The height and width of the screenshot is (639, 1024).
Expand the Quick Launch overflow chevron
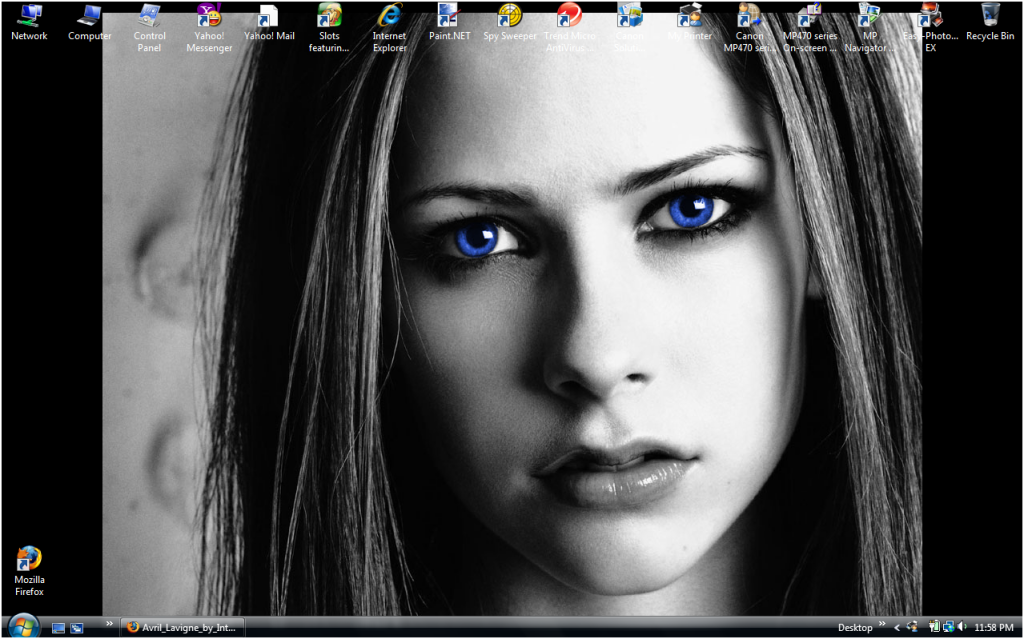pyautogui.click(x=109, y=624)
